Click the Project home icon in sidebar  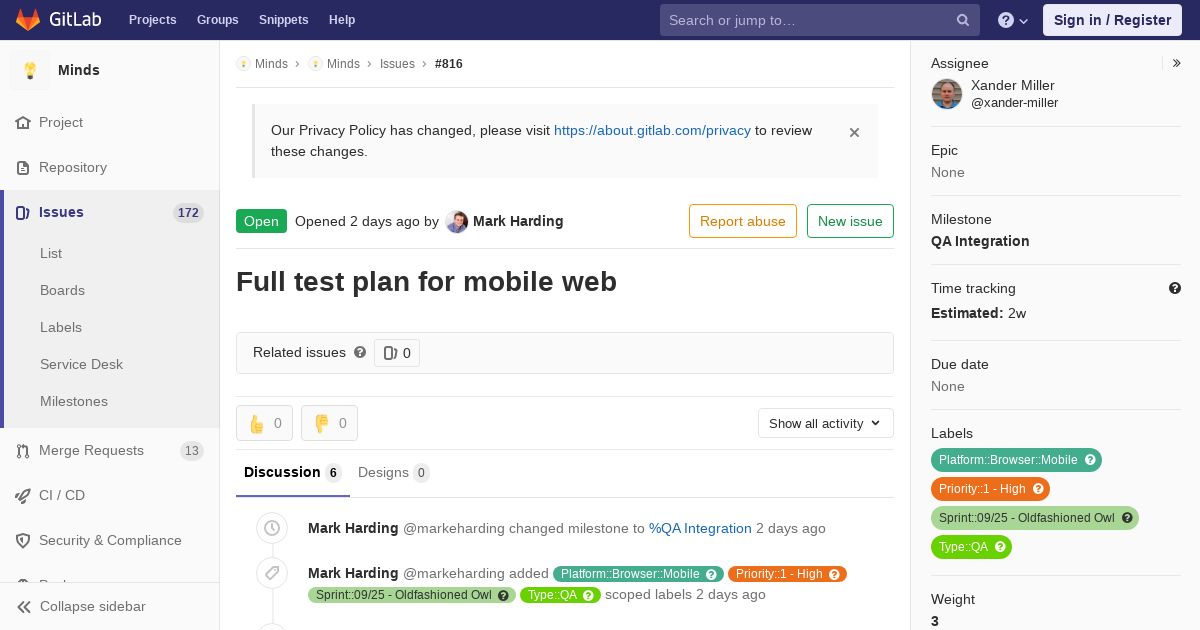[x=23, y=123]
